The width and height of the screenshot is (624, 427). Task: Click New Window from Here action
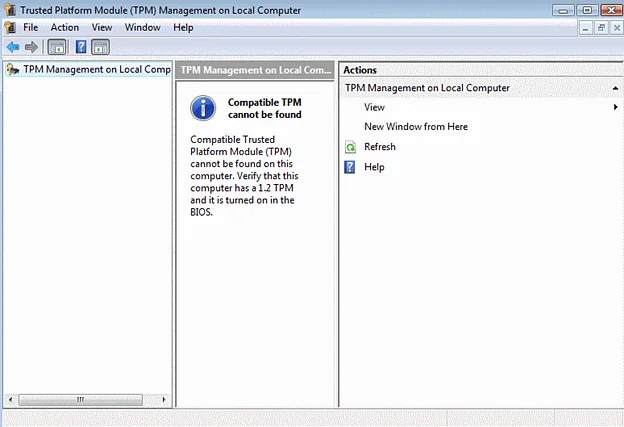pos(416,127)
